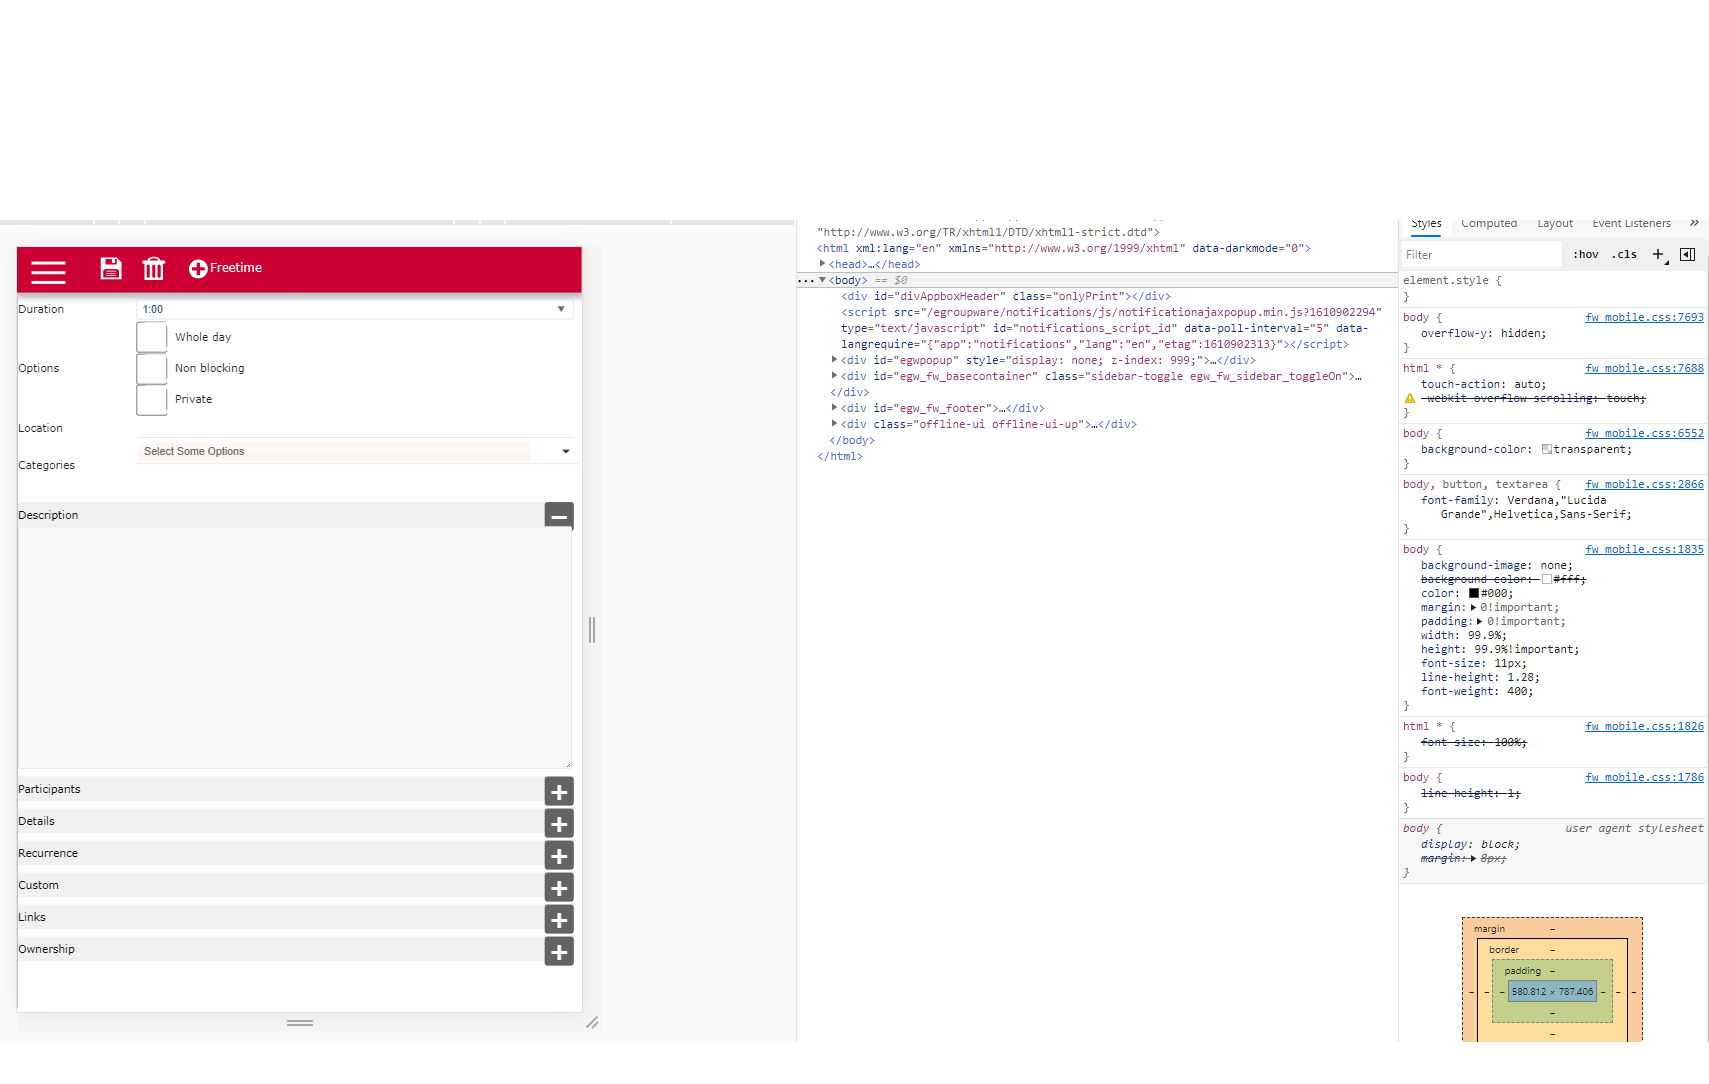Expand the Custom section
Screen dimensions: 1709x1084
[x=559, y=887]
